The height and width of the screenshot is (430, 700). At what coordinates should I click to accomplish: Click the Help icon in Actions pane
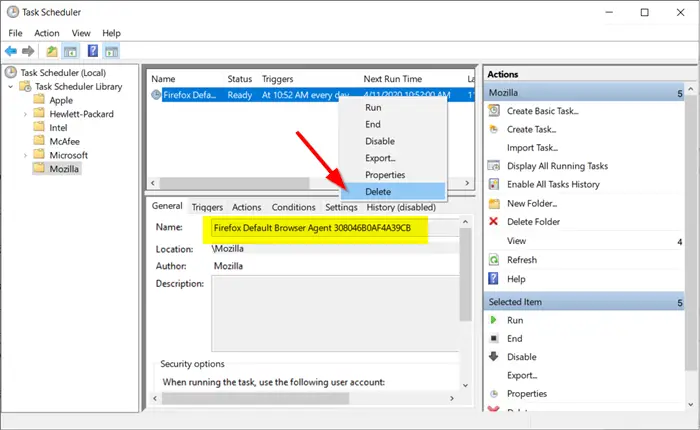click(x=493, y=279)
